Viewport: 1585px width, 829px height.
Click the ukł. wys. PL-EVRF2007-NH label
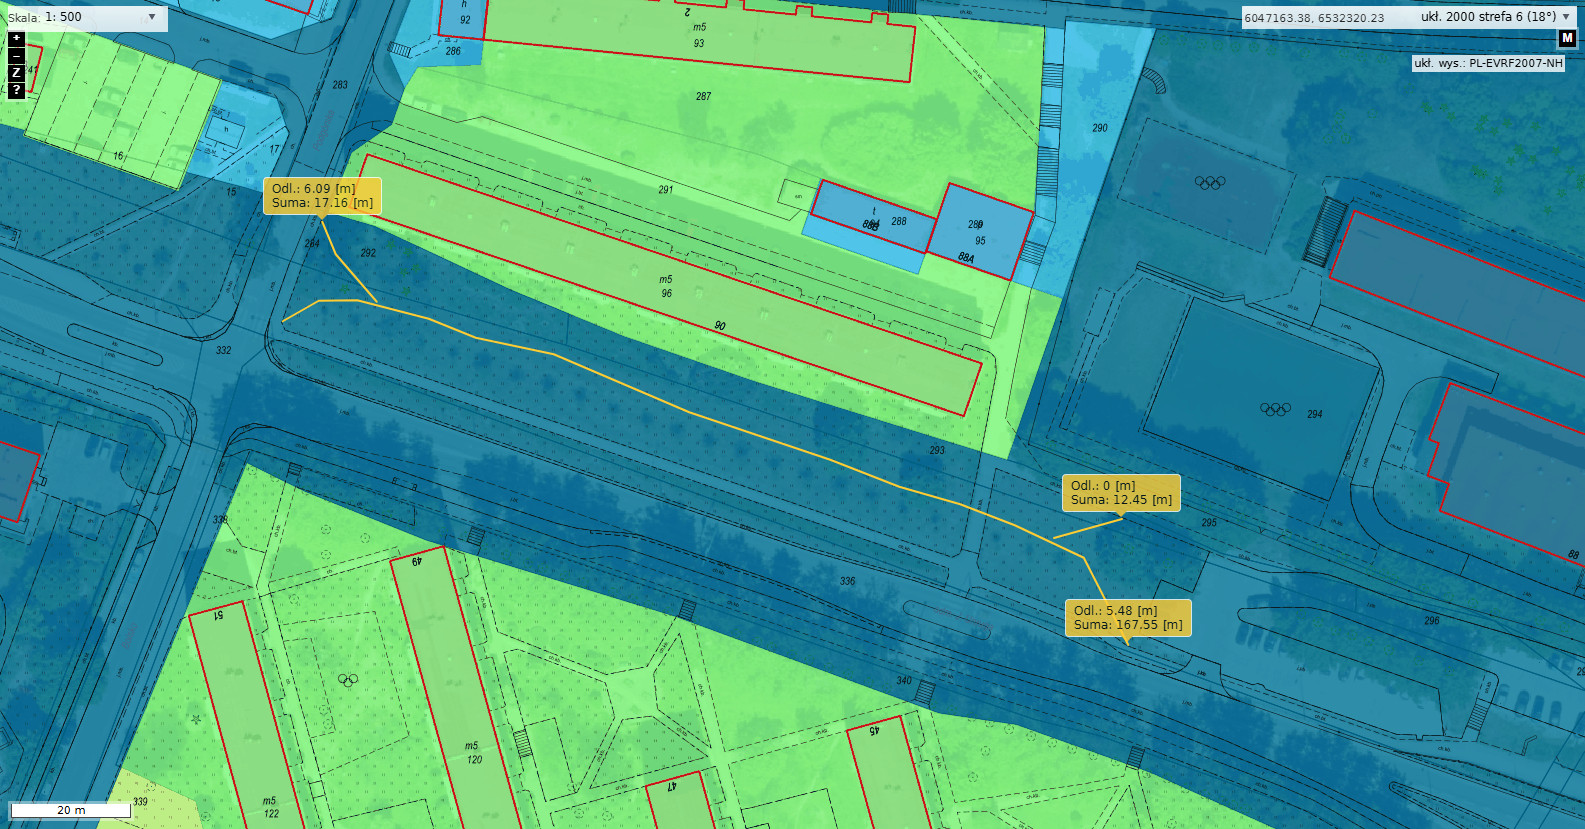1488,63
